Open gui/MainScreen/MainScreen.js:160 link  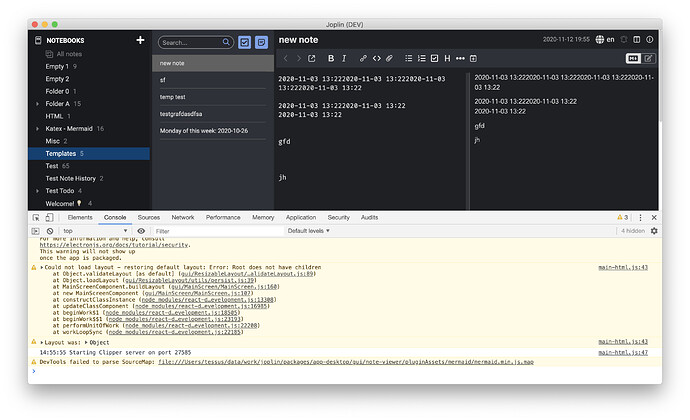point(224,287)
